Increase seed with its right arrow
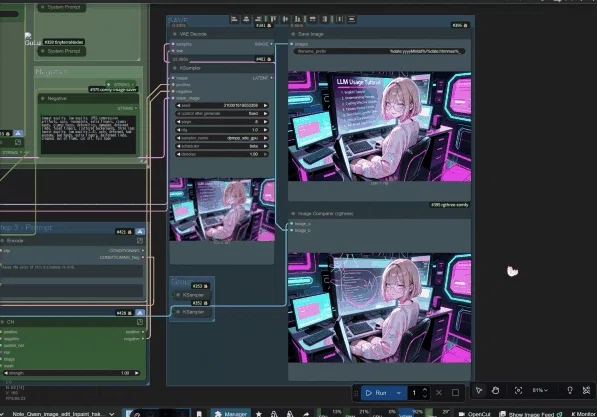Image resolution: width=597 pixels, height=417 pixels. 265,105
